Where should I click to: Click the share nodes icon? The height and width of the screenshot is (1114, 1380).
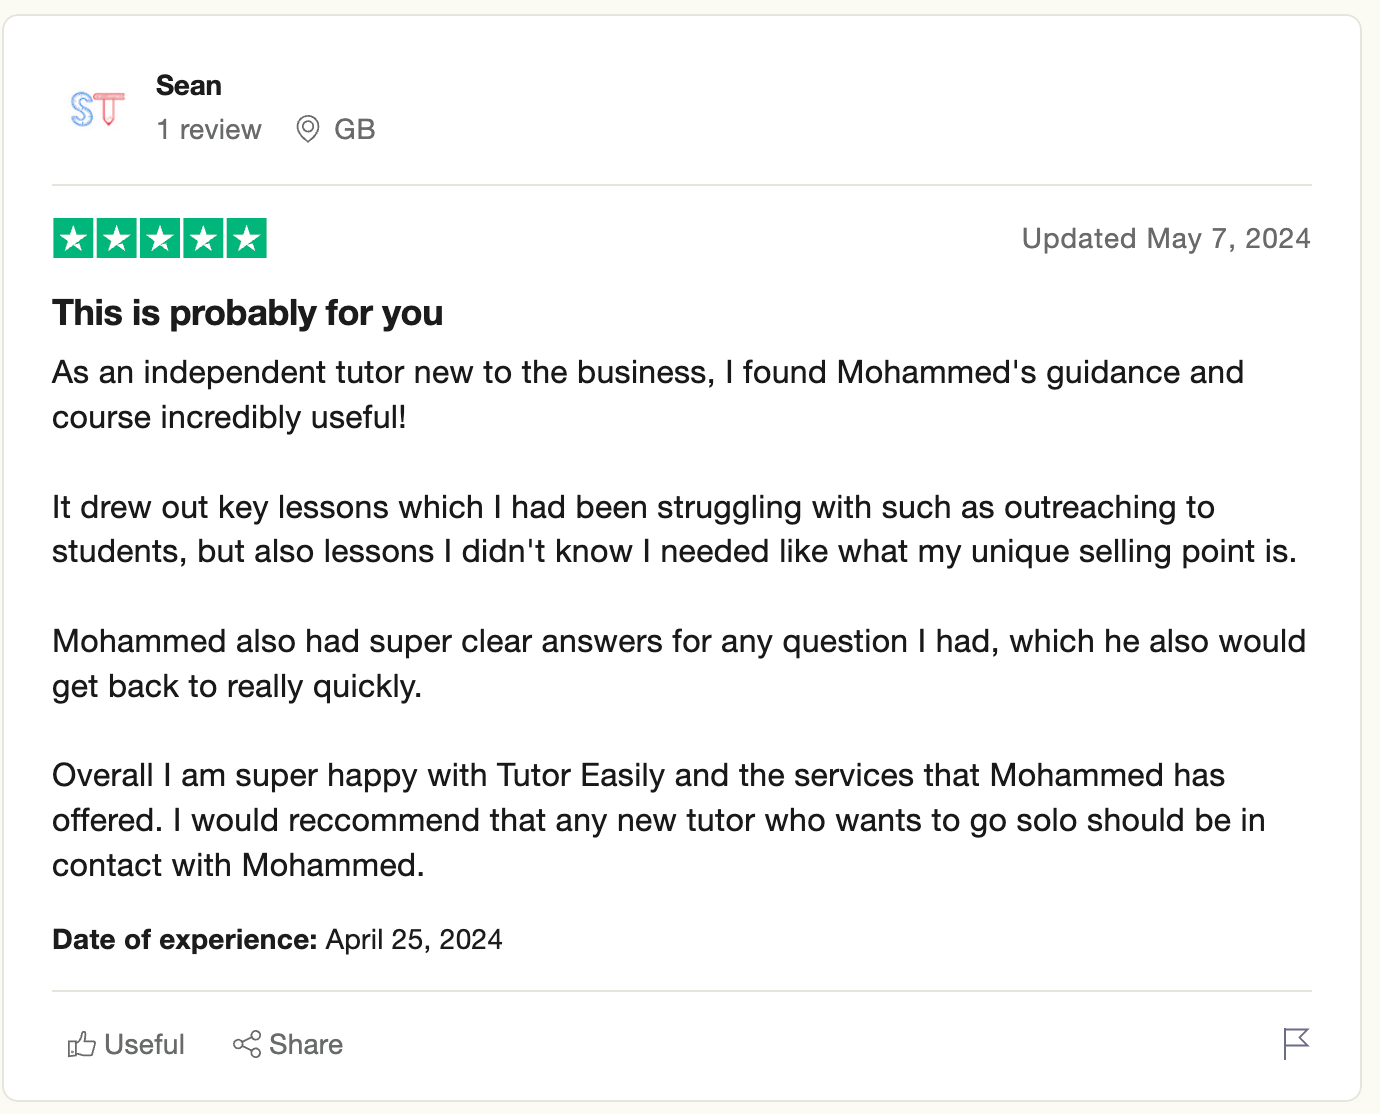pyautogui.click(x=246, y=1045)
